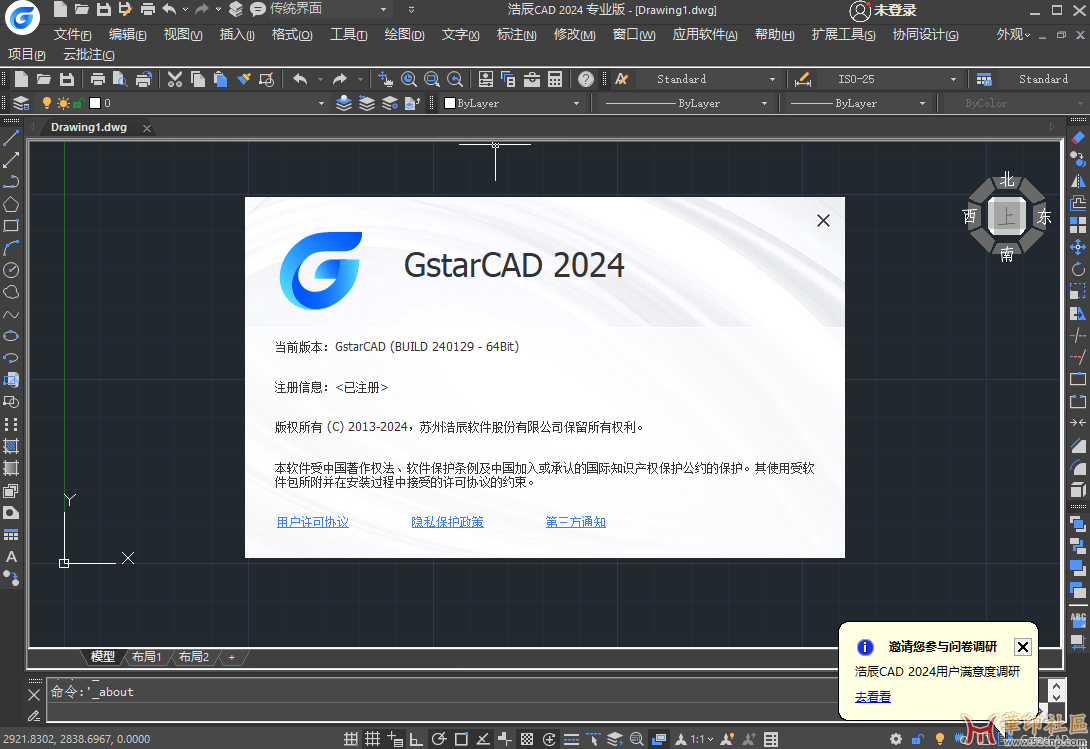Open the workspace dropdown showing 传统界面
The image size is (1090, 749).
pyautogui.click(x=383, y=9)
